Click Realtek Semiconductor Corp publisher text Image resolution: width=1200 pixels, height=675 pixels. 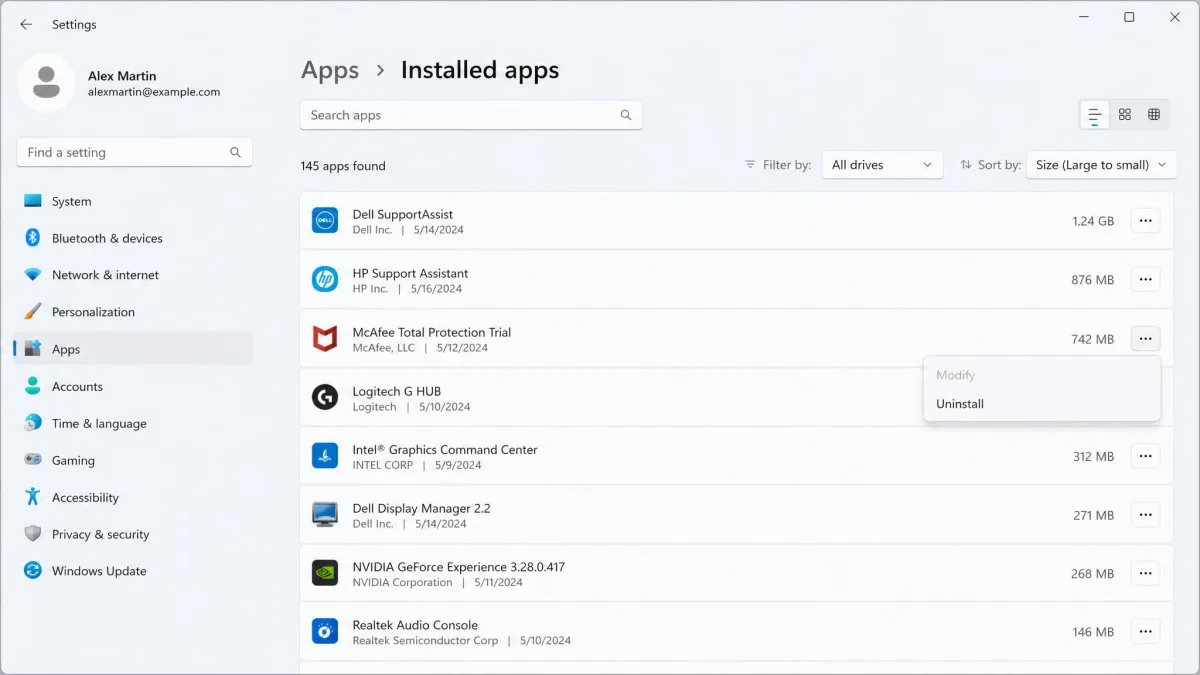pos(425,641)
